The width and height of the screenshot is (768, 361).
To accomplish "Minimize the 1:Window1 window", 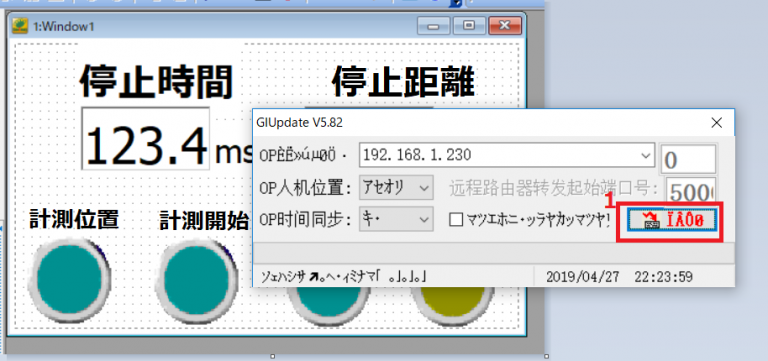I will click(433, 26).
